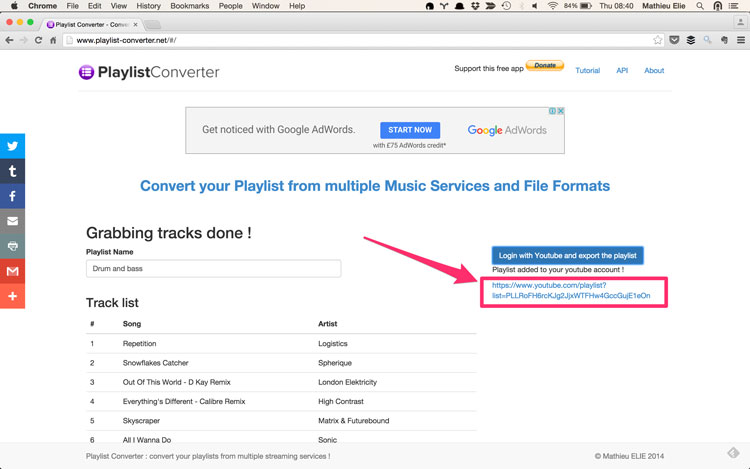Click the Time Machine clock icon
750x469 pixels.
pos(506,6)
